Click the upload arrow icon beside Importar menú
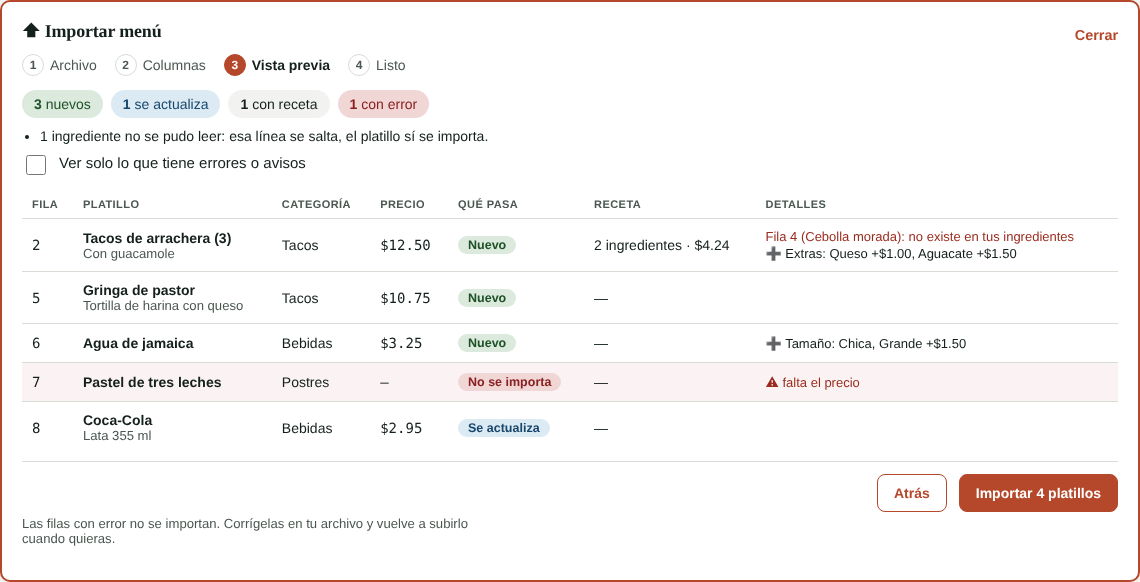1140x582 pixels. coord(31,31)
